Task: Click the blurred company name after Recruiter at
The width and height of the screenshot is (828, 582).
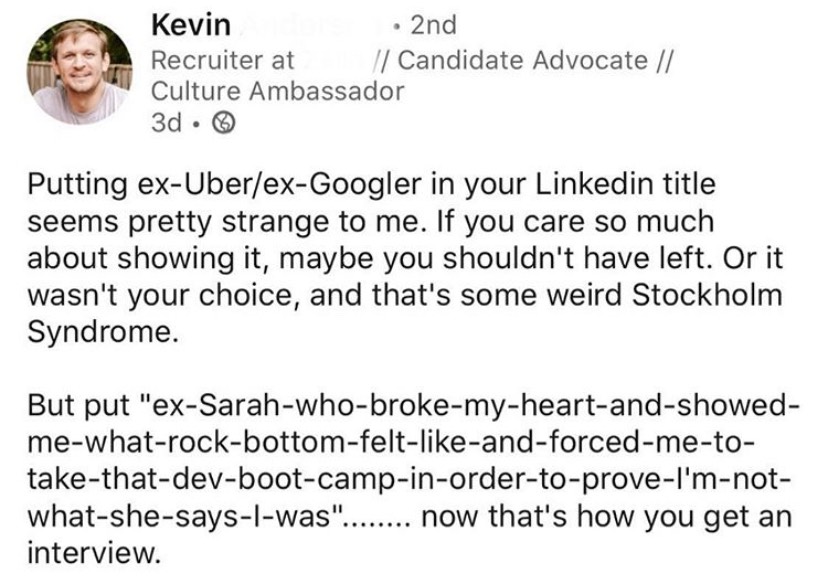Action: (334, 60)
